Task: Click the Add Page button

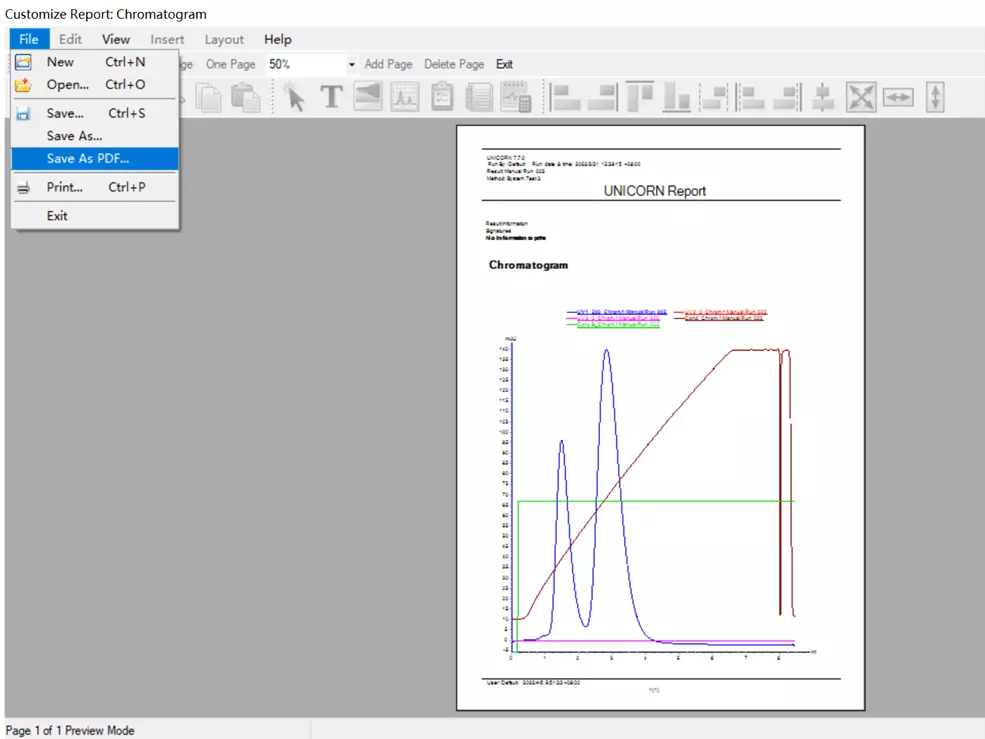Action: pyautogui.click(x=388, y=64)
